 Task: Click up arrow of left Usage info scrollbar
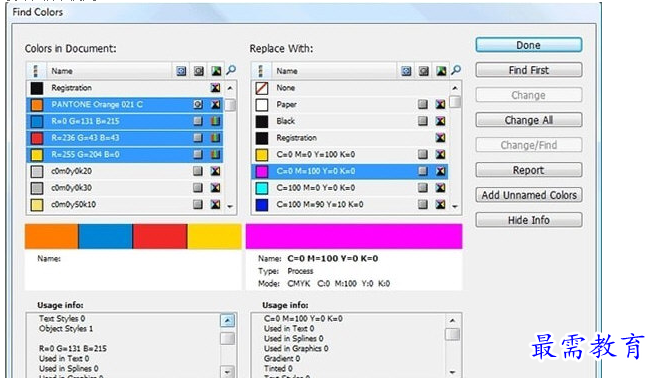point(227,321)
